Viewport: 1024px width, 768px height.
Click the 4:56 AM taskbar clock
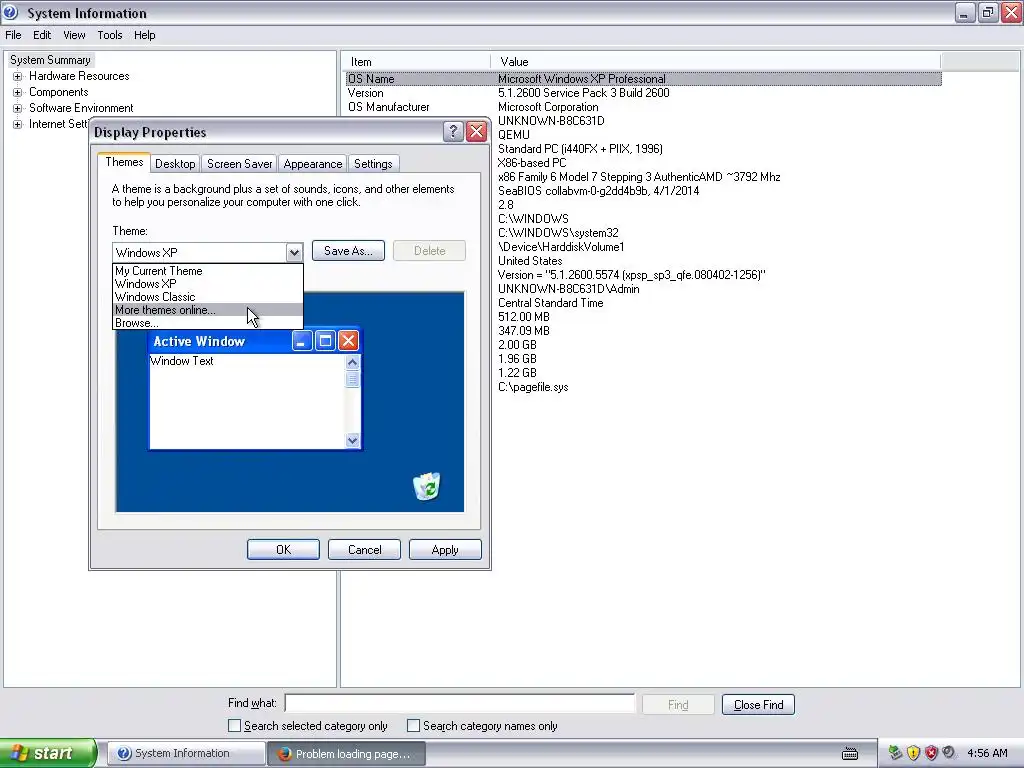click(987, 753)
